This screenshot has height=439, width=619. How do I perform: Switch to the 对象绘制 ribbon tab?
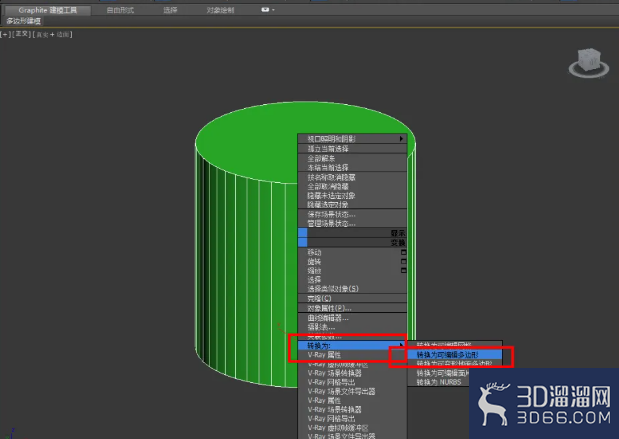[x=220, y=10]
